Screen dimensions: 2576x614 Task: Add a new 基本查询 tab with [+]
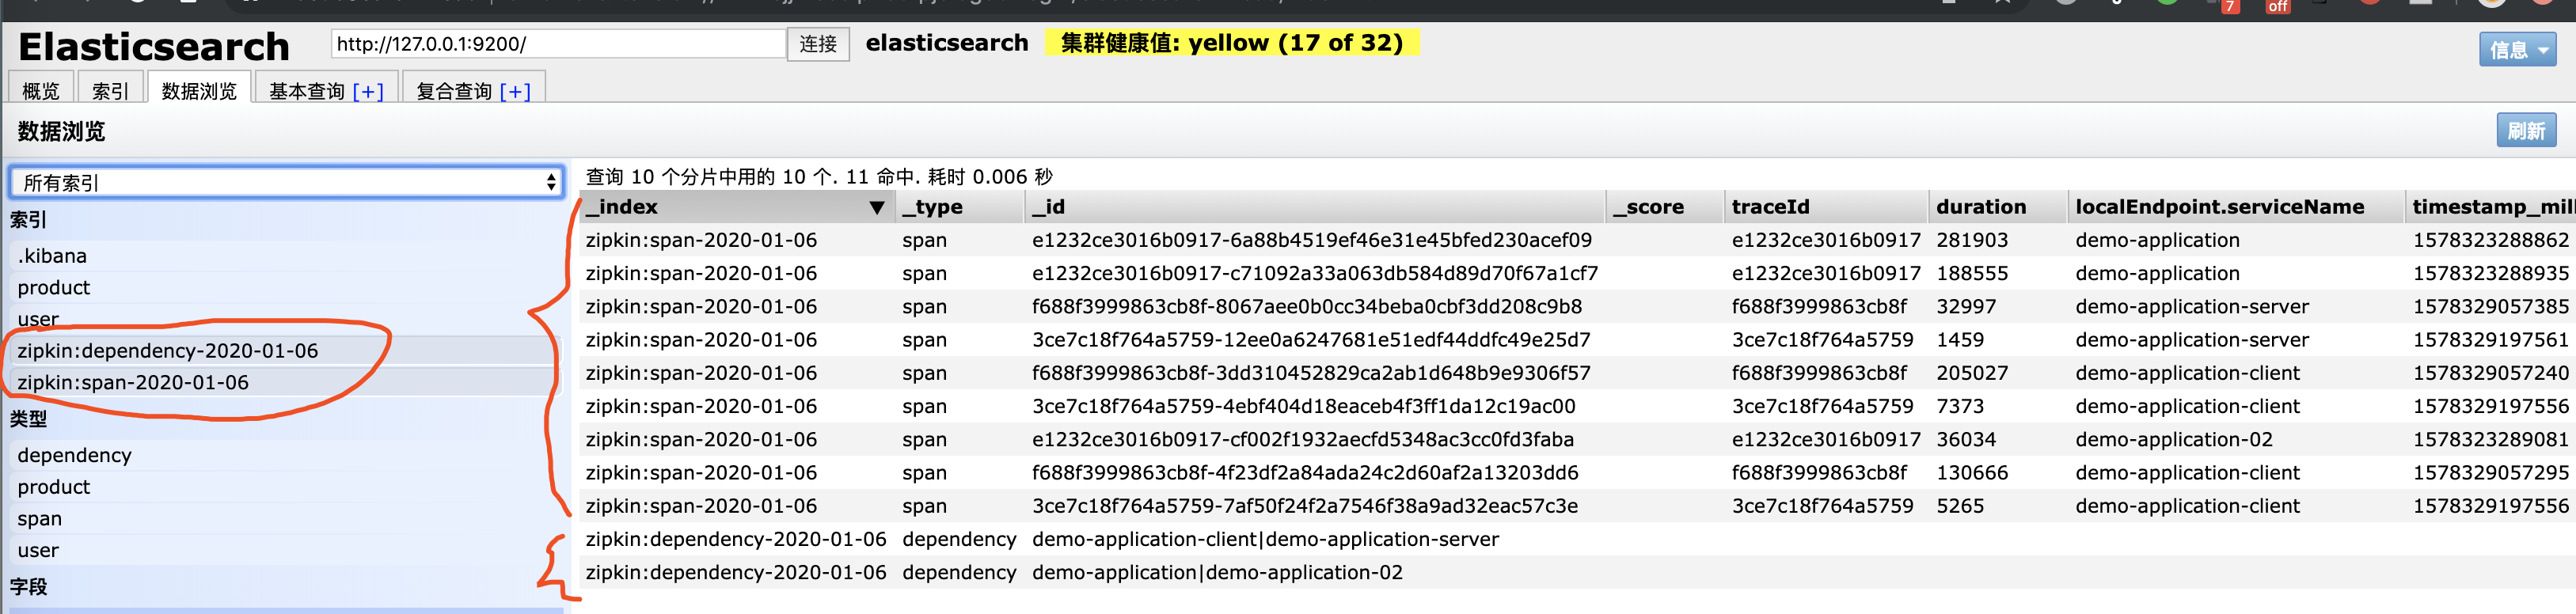pyautogui.click(x=369, y=91)
